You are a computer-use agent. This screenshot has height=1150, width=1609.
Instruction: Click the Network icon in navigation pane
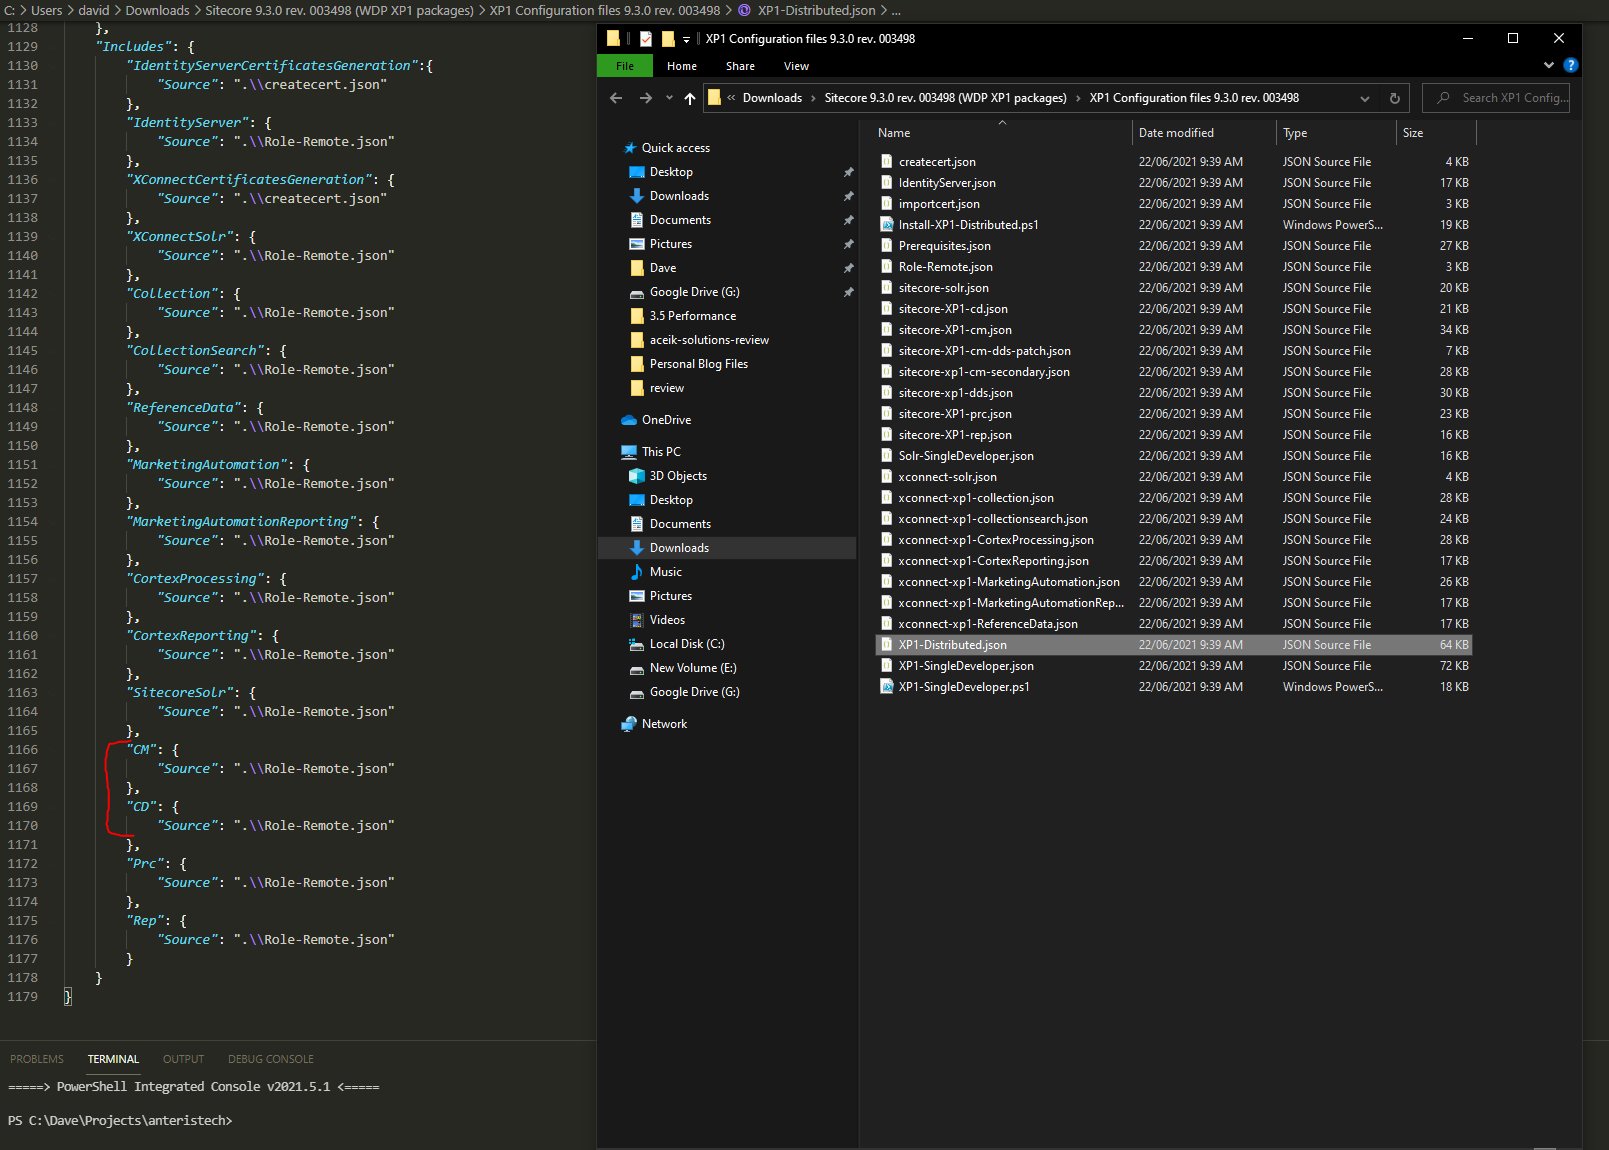coord(629,724)
